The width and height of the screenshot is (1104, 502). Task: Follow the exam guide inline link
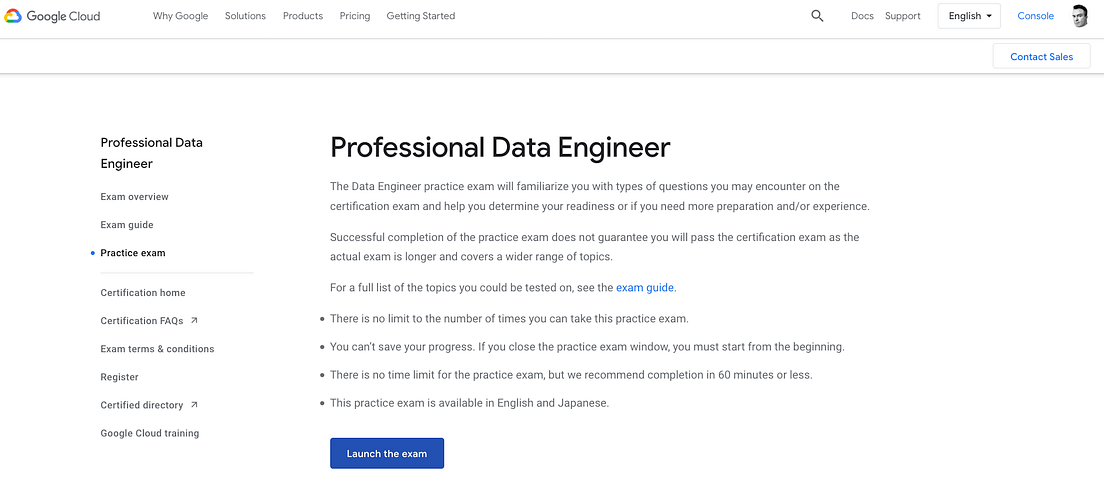click(x=645, y=288)
